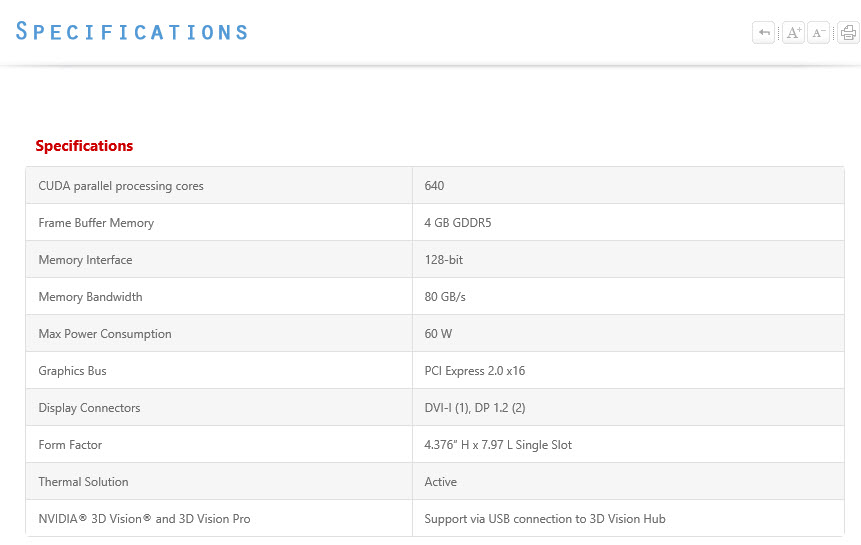Select the CUDA parallel processing cores row label

(x=121, y=186)
